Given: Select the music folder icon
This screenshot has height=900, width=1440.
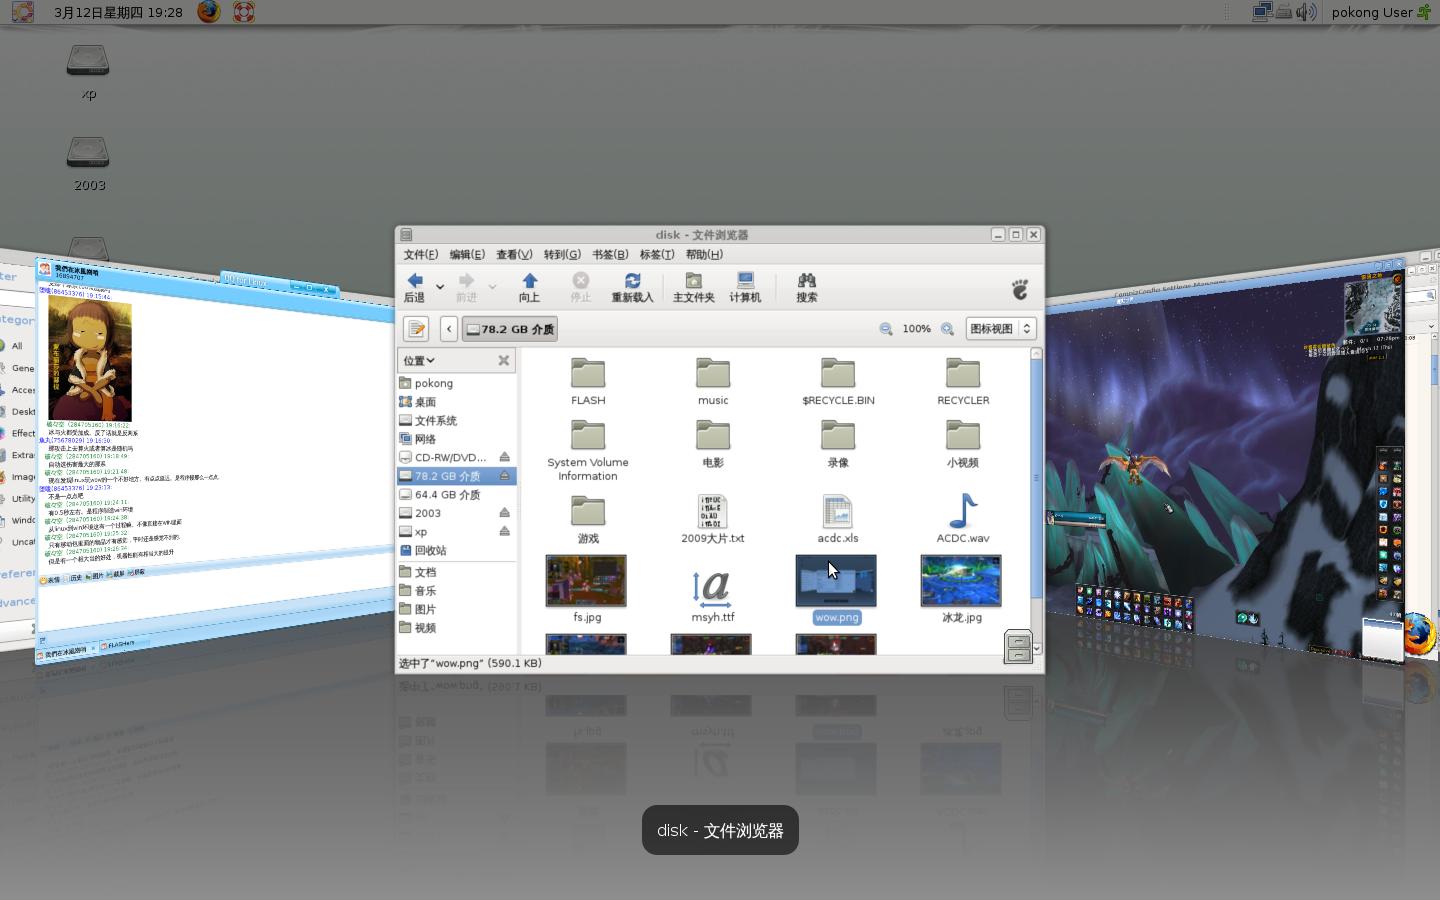Looking at the screenshot, I should [713, 373].
